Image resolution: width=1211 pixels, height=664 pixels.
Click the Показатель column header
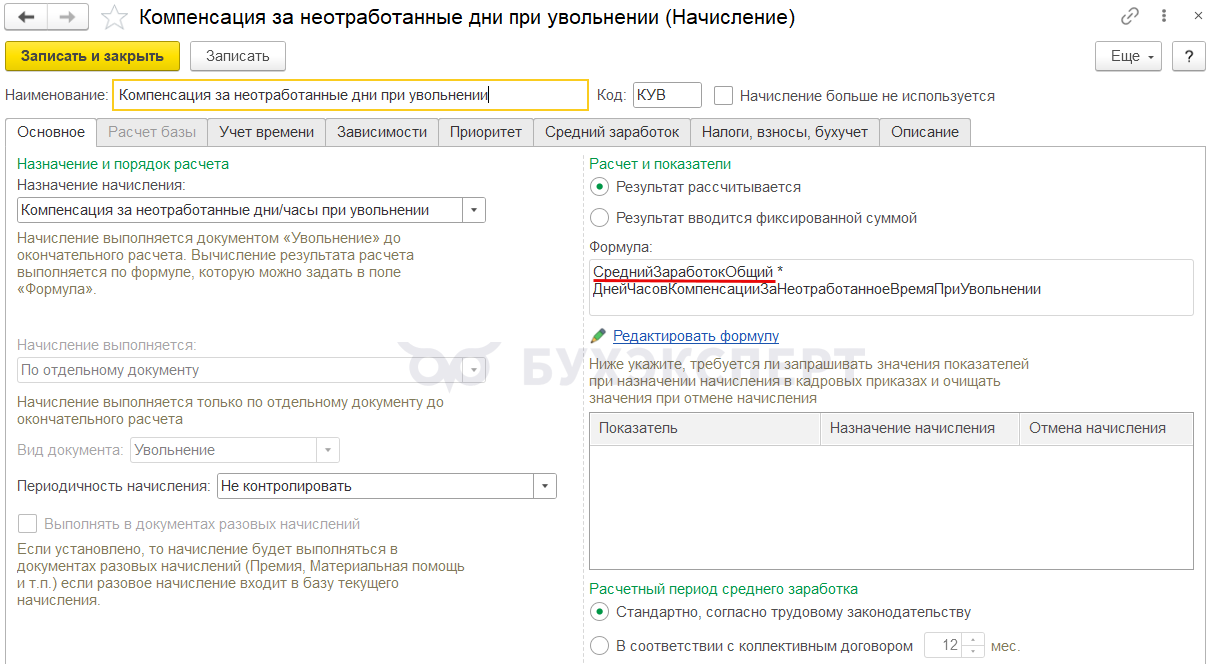pos(705,428)
